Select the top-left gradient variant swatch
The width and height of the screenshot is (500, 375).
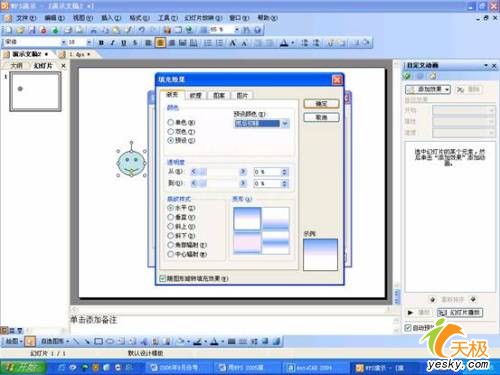[247, 218]
